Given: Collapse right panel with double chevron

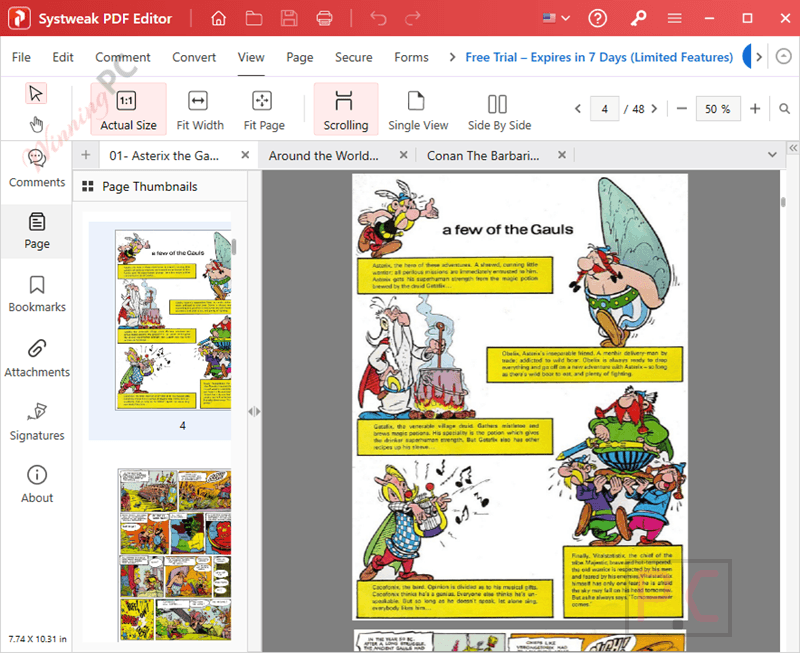Looking at the screenshot, I should point(793,148).
